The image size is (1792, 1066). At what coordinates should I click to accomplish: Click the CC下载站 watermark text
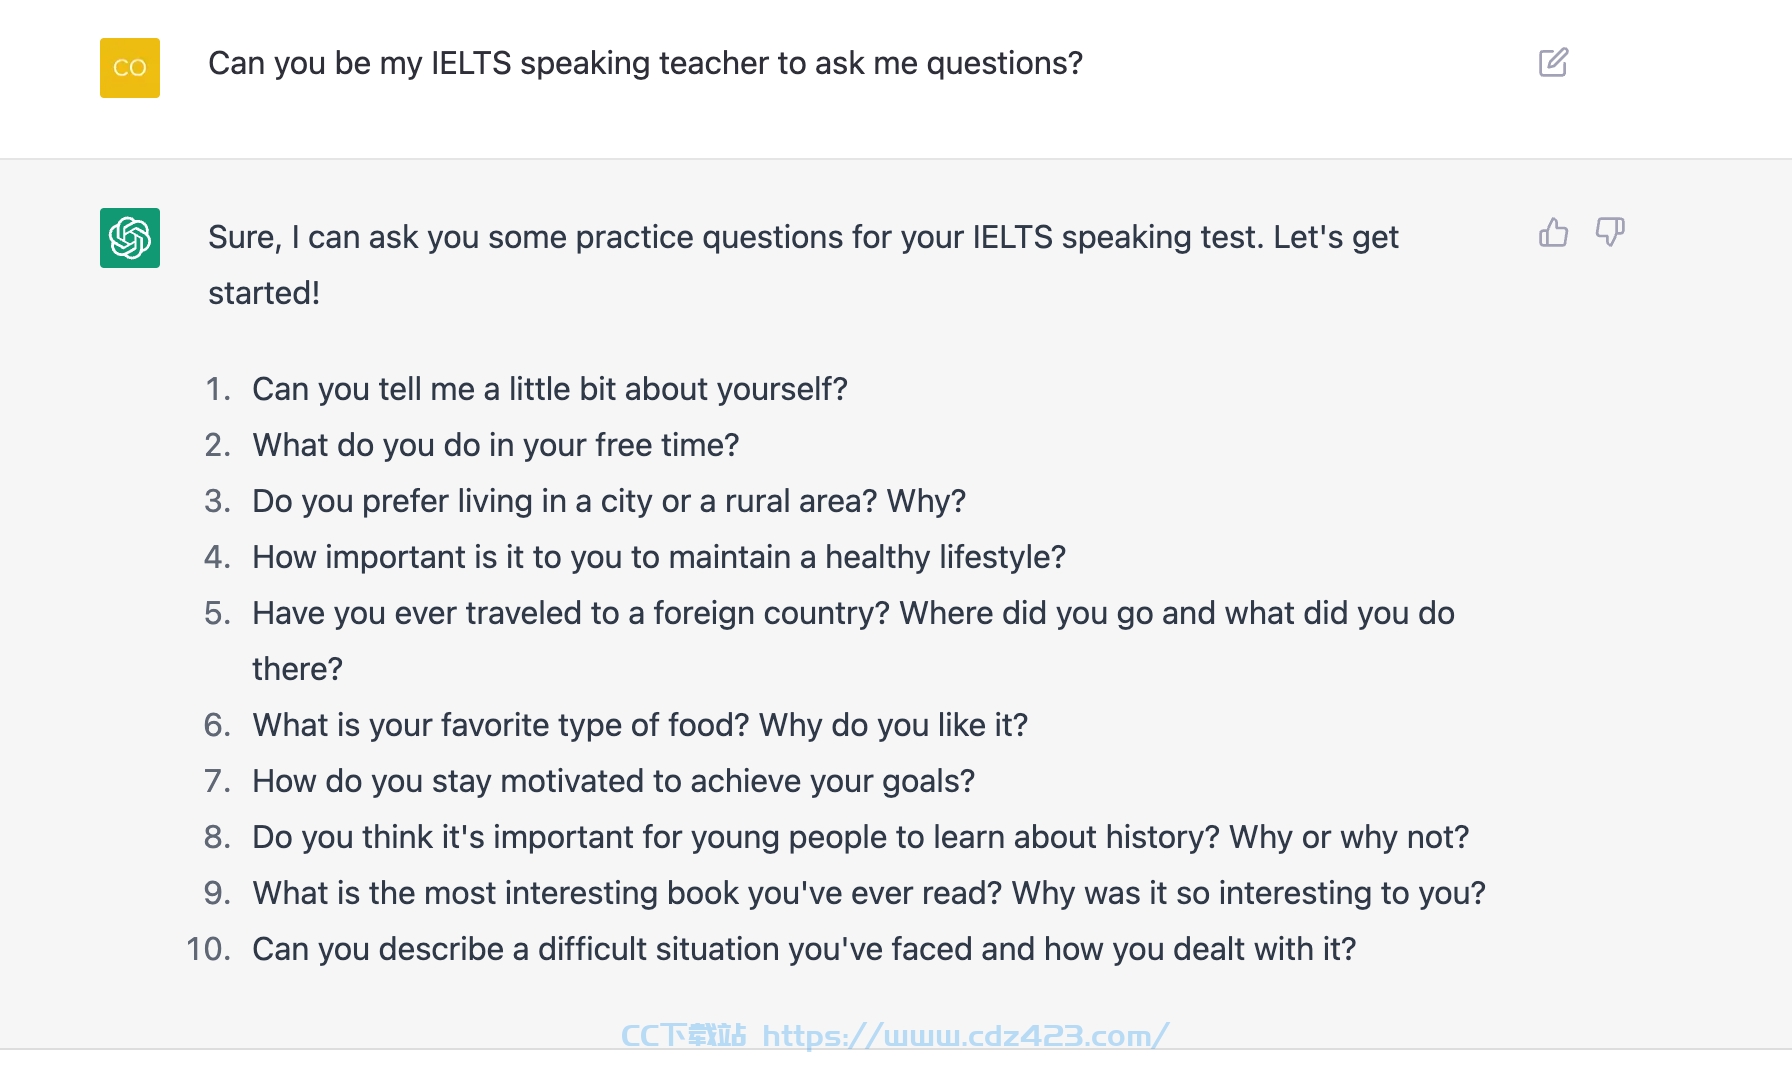coord(684,1035)
